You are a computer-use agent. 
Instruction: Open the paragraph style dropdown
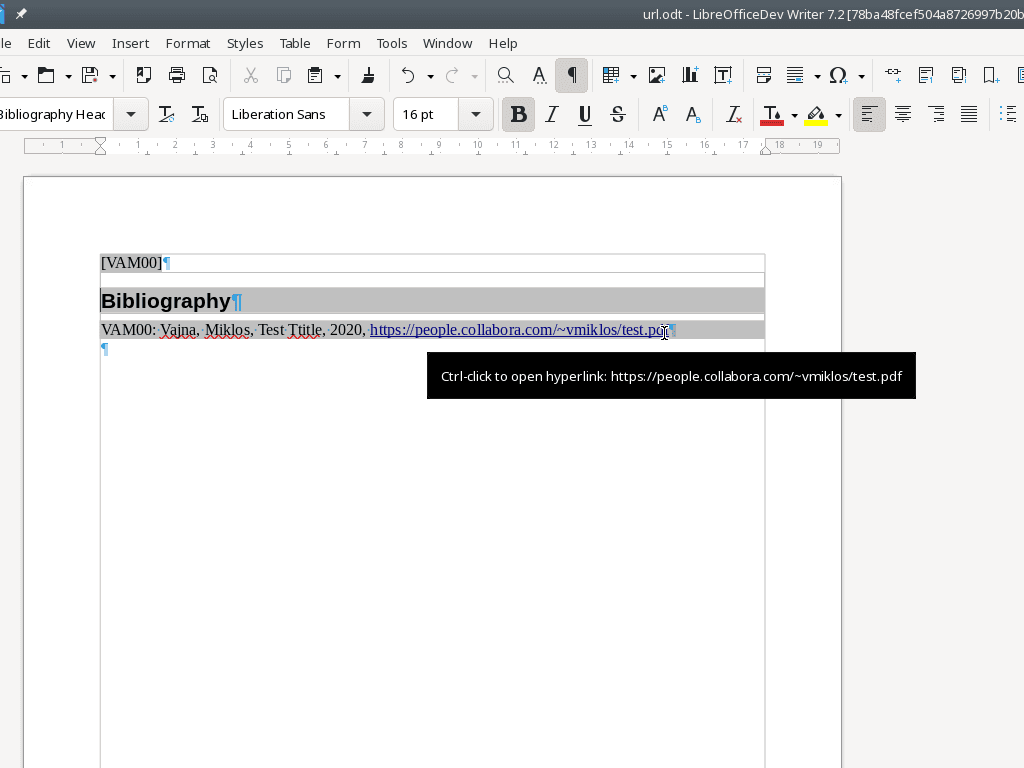click(130, 114)
